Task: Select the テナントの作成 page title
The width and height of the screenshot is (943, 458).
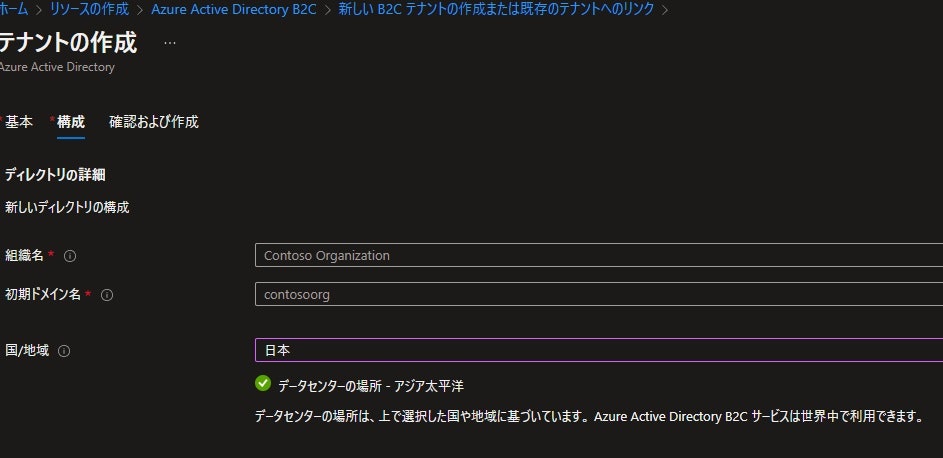Action: [69, 43]
